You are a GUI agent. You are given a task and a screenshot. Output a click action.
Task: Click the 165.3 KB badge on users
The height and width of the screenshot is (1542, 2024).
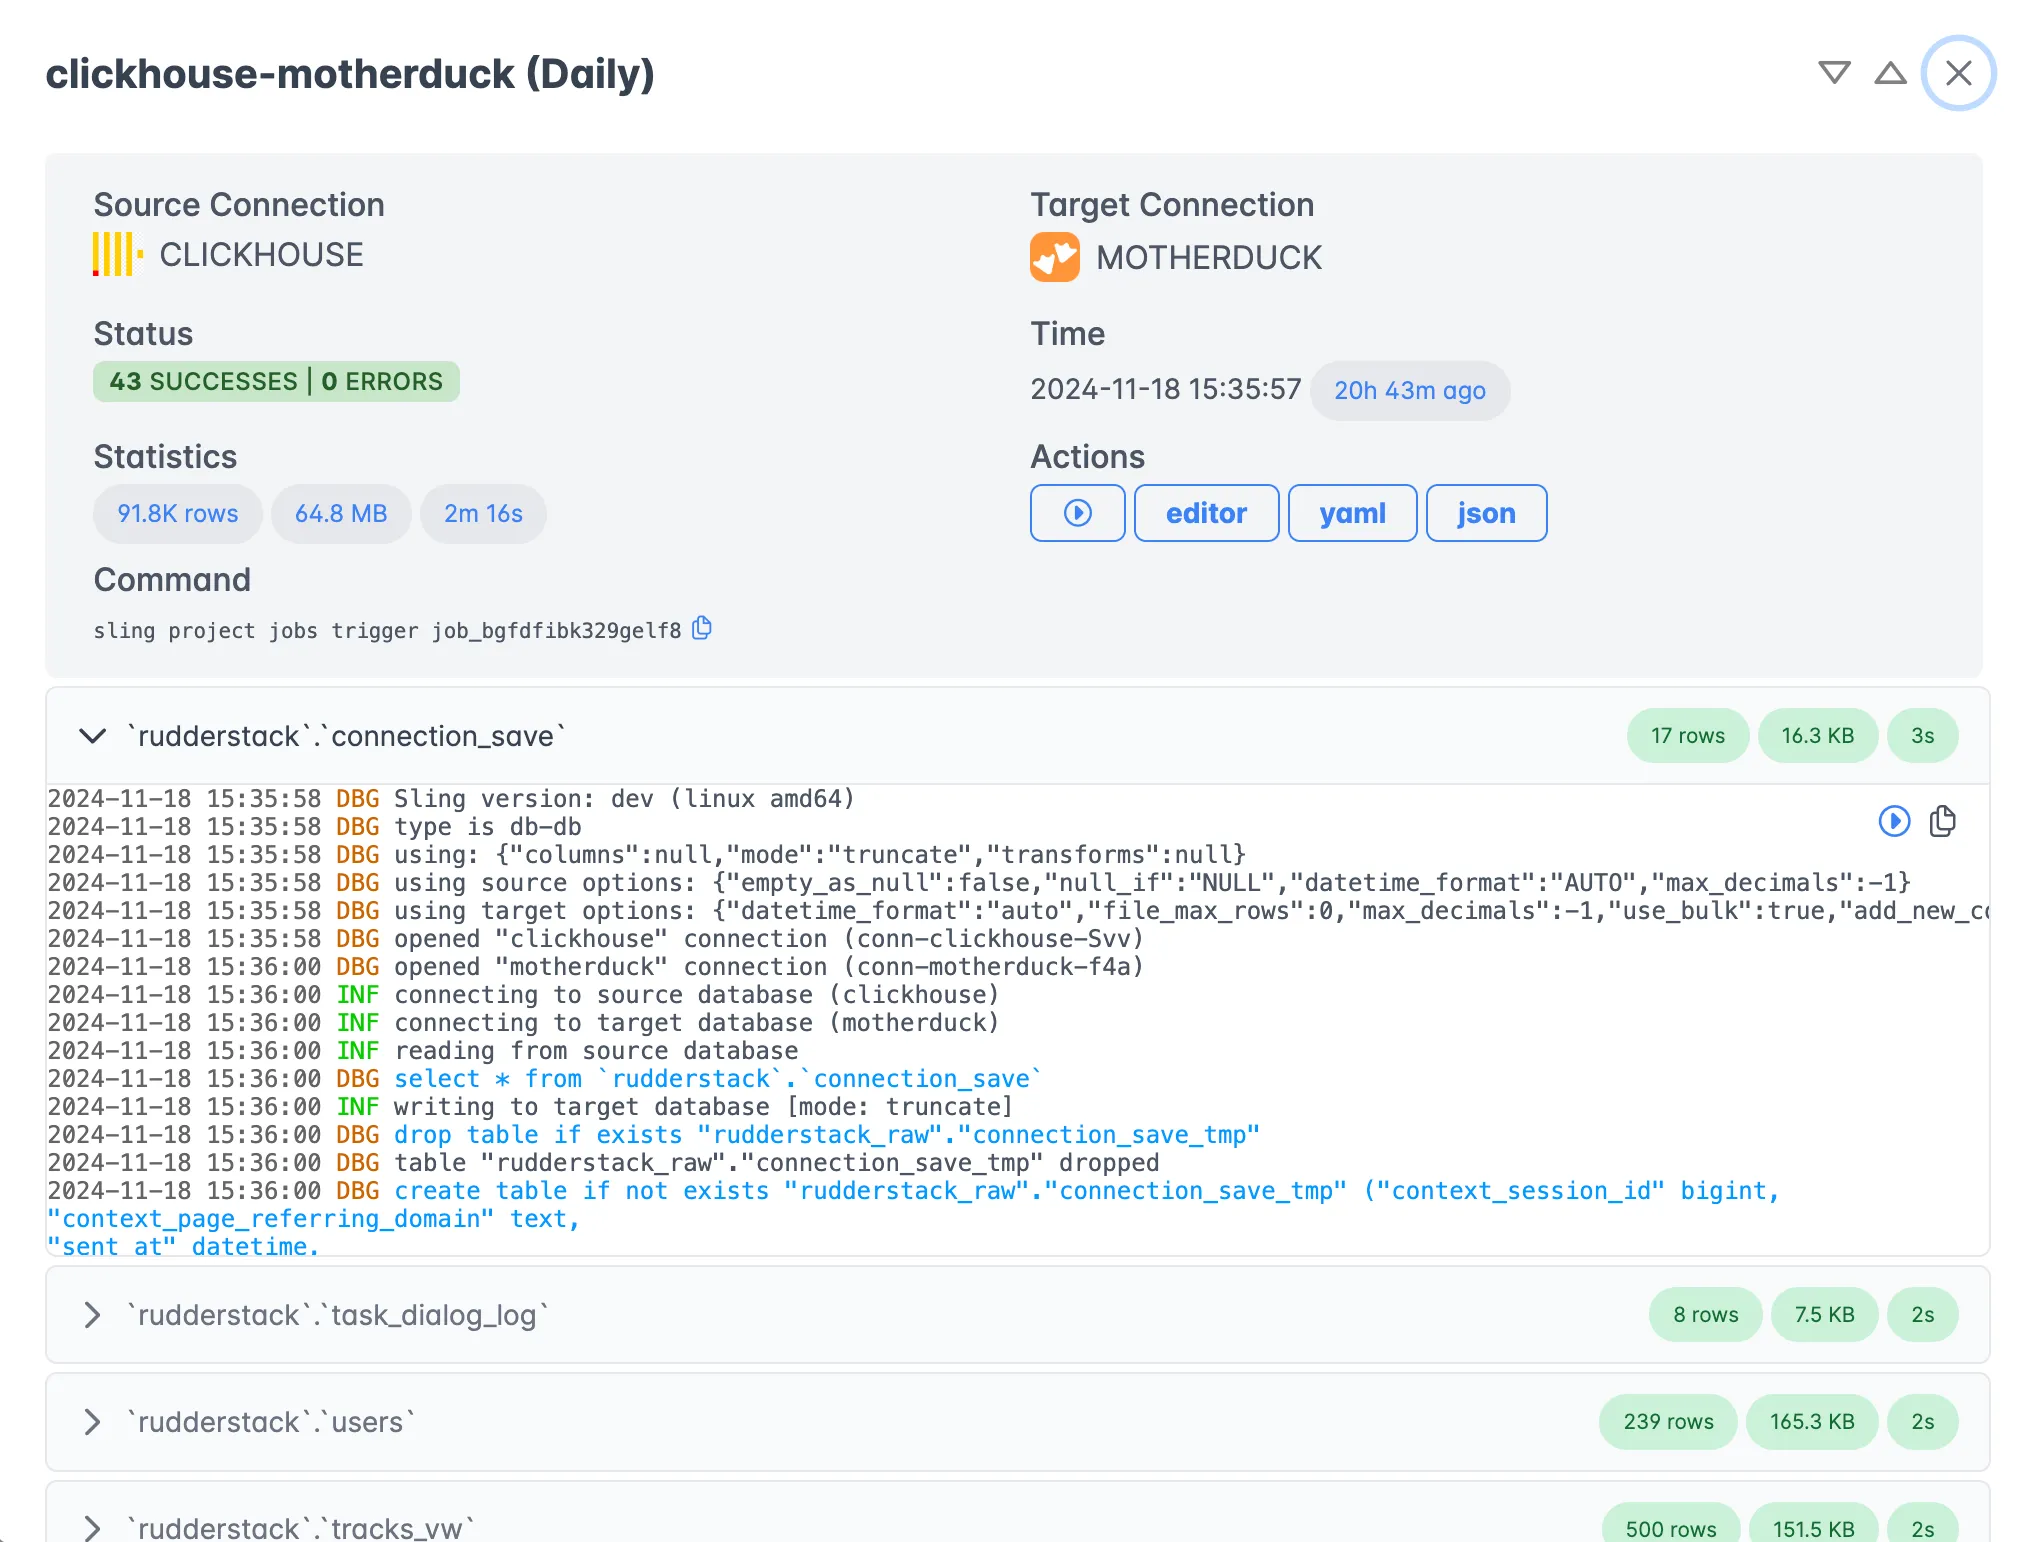pos(1812,1422)
